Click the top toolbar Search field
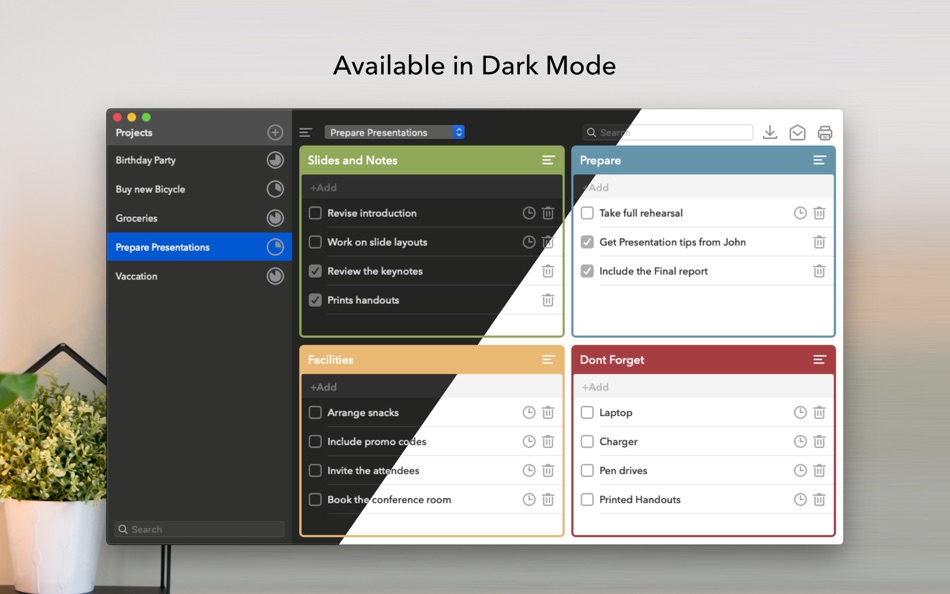The height and width of the screenshot is (594, 950). pyautogui.click(x=668, y=132)
